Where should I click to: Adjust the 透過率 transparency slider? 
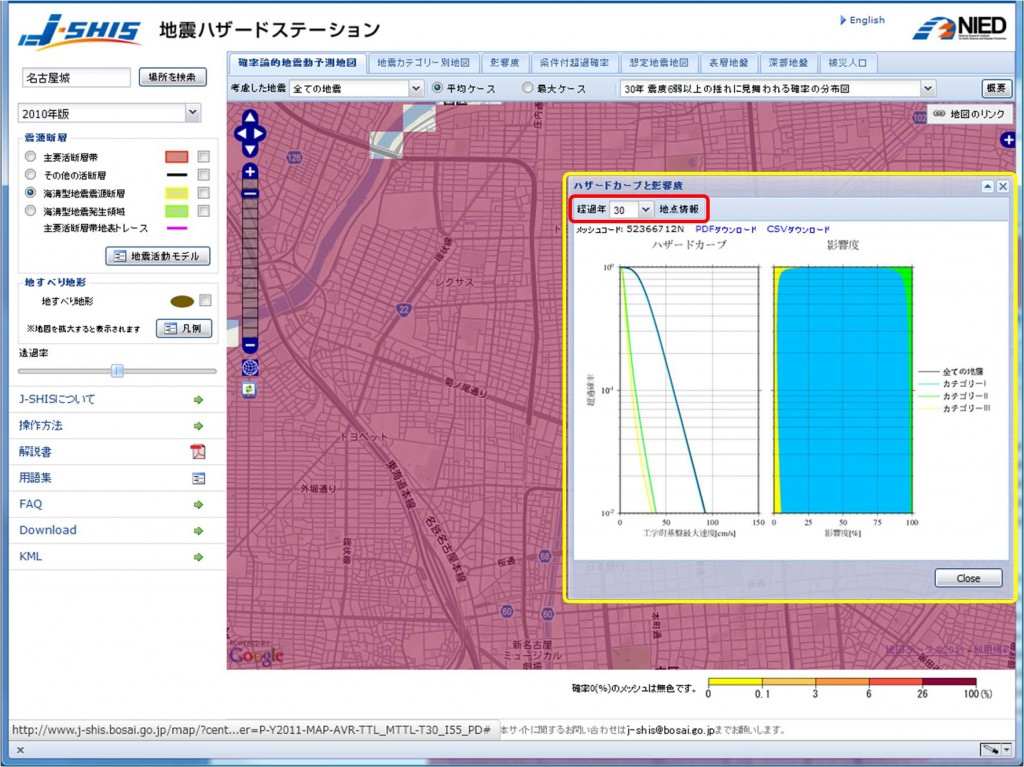click(116, 371)
